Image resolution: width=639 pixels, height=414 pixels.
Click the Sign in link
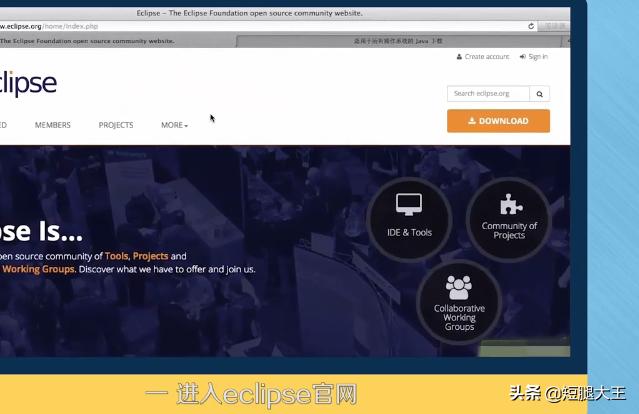[x=534, y=57]
